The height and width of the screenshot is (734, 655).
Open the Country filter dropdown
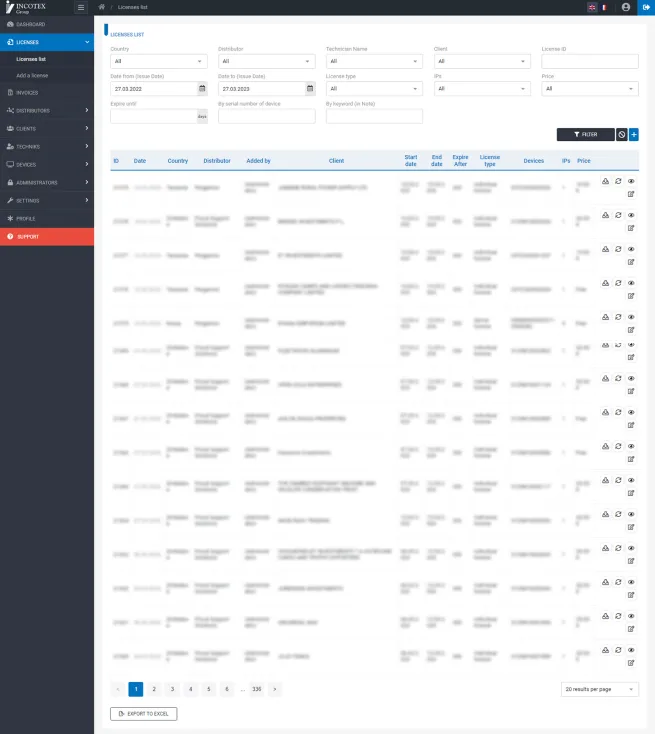pyautogui.click(x=159, y=61)
